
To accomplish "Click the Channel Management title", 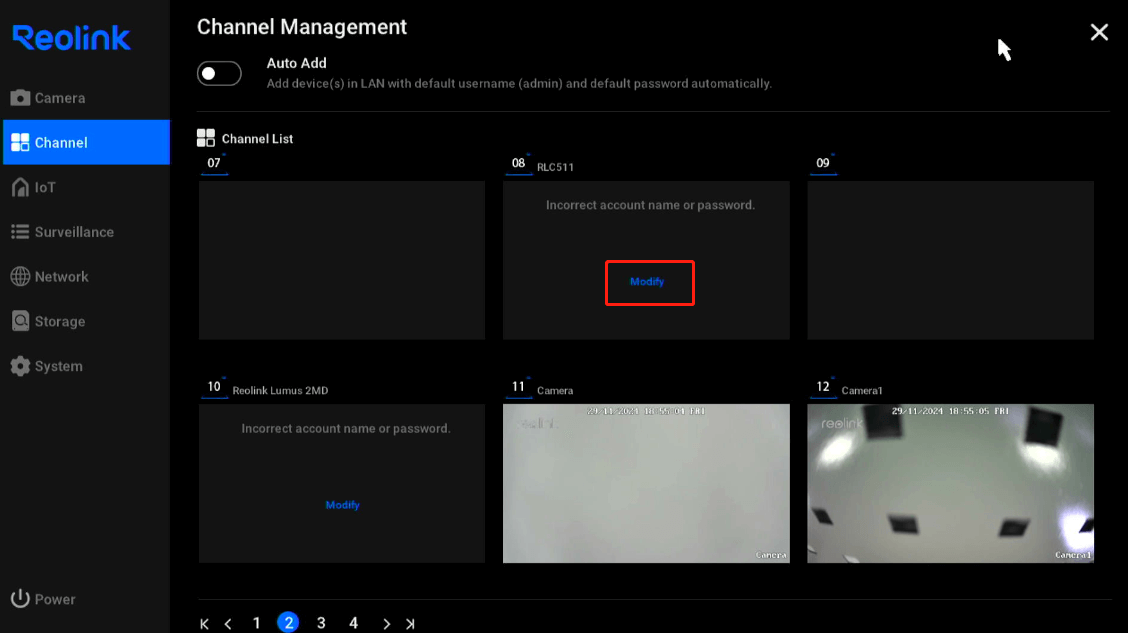I will tap(302, 27).
